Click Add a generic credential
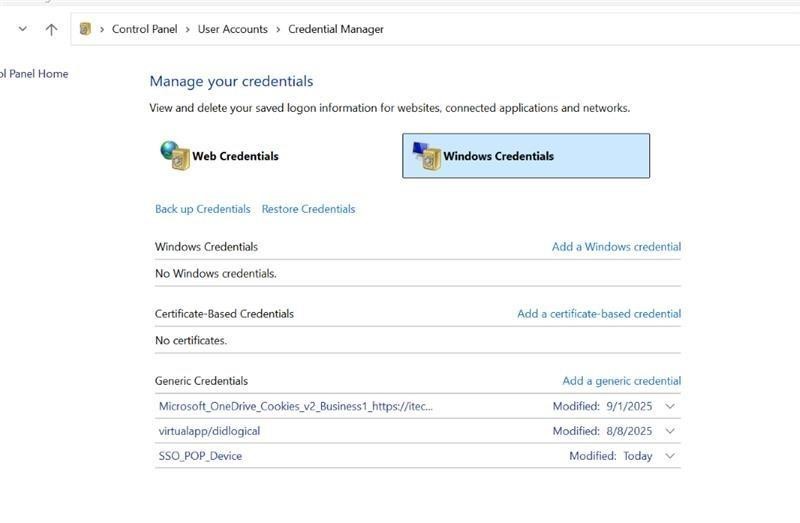800x523 pixels. pyautogui.click(x=621, y=381)
